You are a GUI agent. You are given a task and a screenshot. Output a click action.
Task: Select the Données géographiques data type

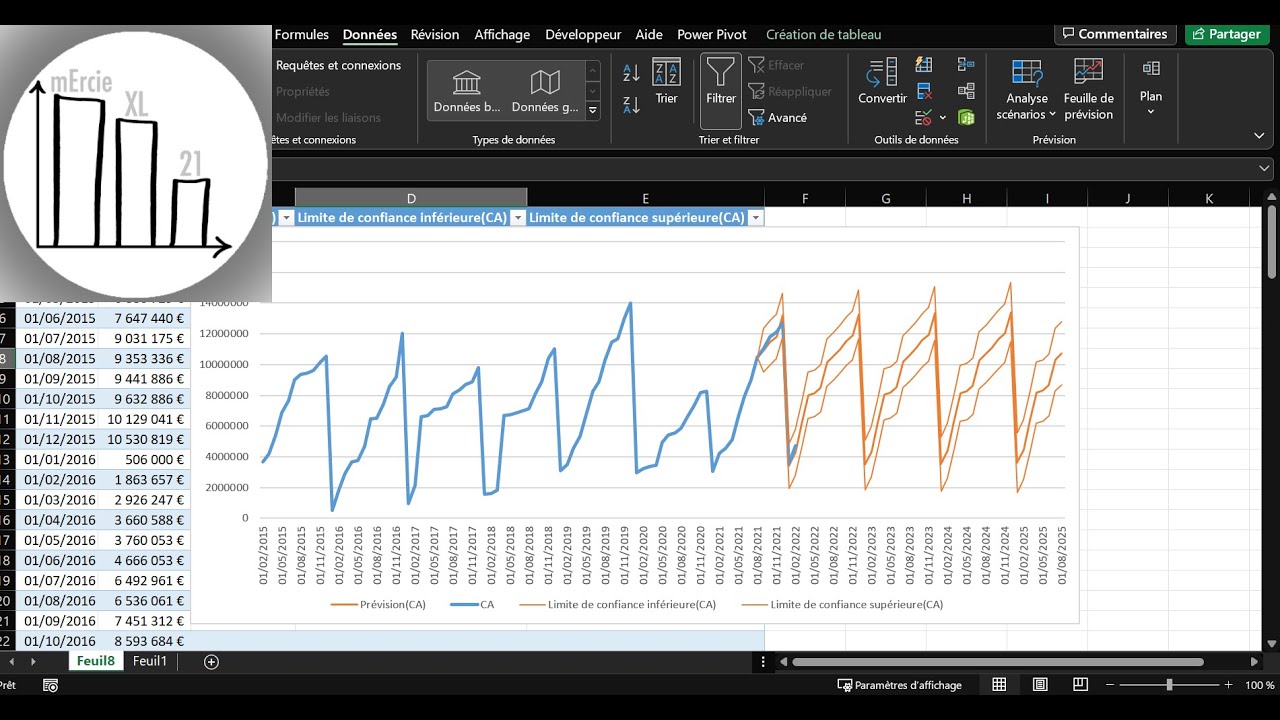click(545, 91)
